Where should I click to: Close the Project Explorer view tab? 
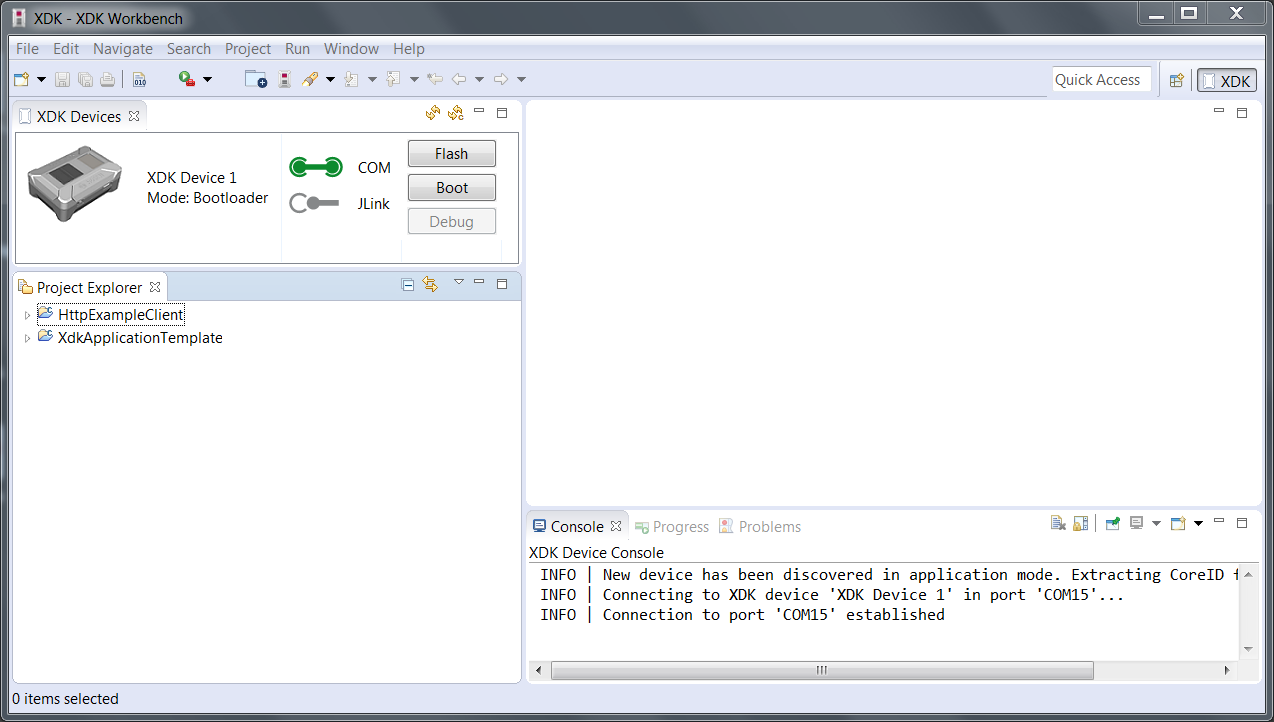pos(155,287)
